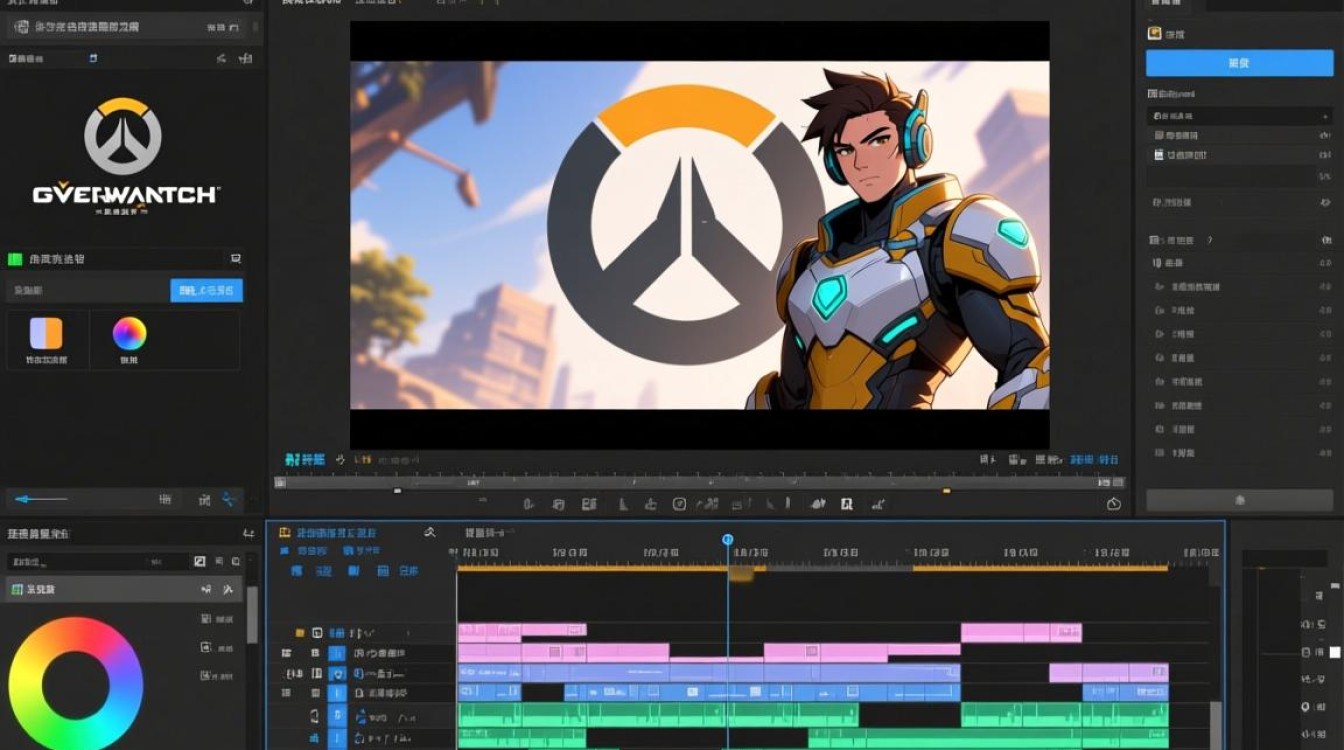This screenshot has height=750, width=1344.
Task: Click the orange folder icon on top track header
Action: click(x=299, y=633)
